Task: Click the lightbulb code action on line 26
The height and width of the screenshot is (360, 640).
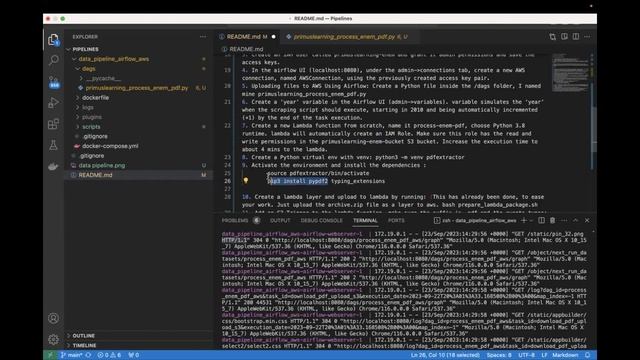Action: 246,180
